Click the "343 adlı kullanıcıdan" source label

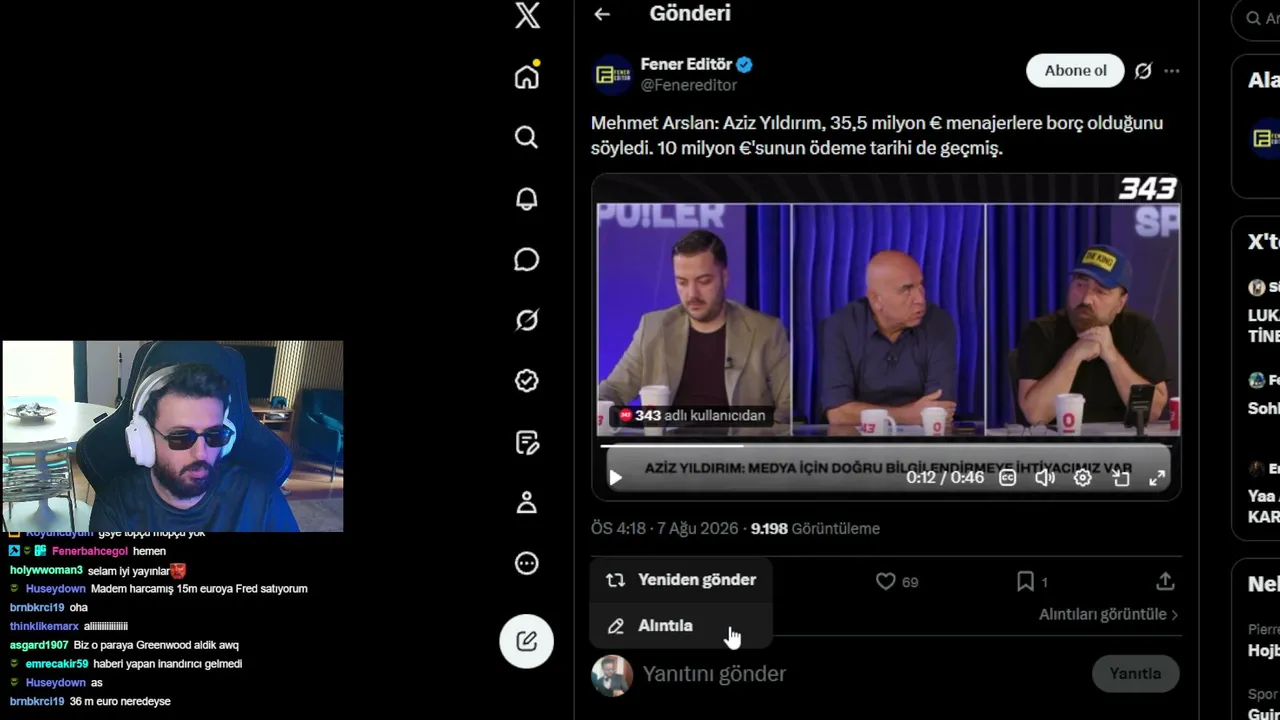(x=692, y=416)
